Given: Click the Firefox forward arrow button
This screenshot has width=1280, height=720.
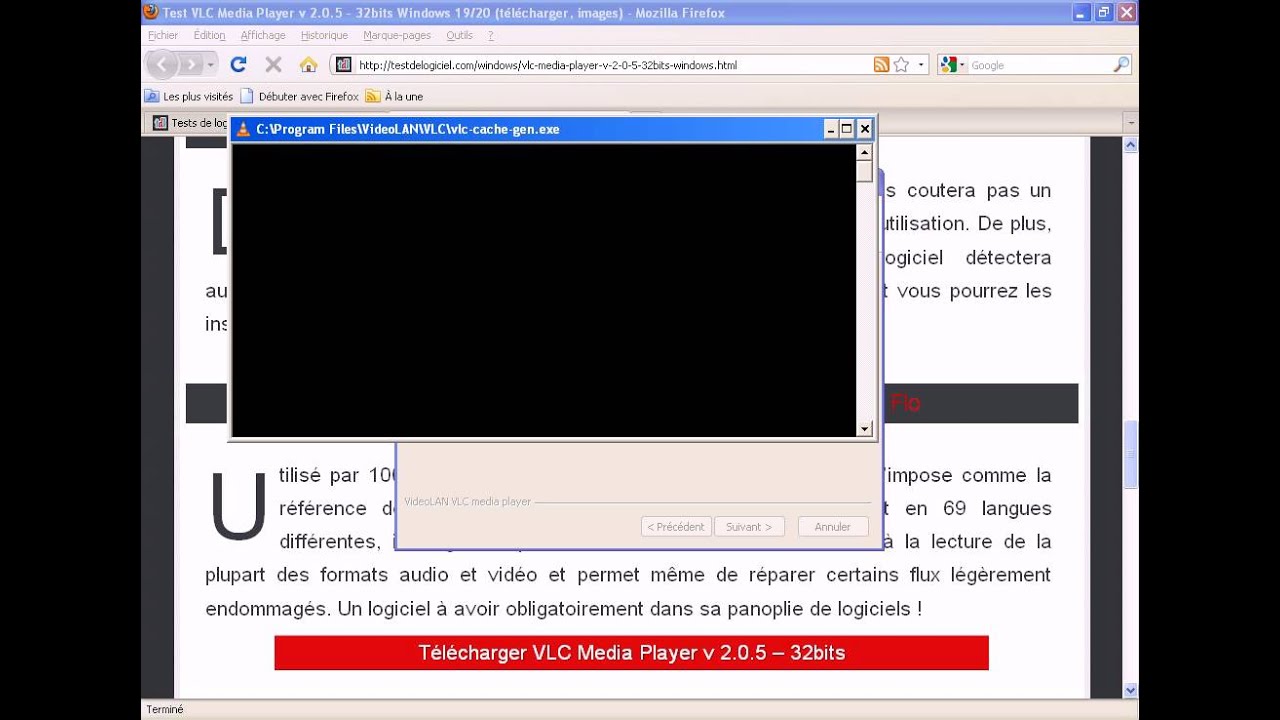Looking at the screenshot, I should (190, 65).
